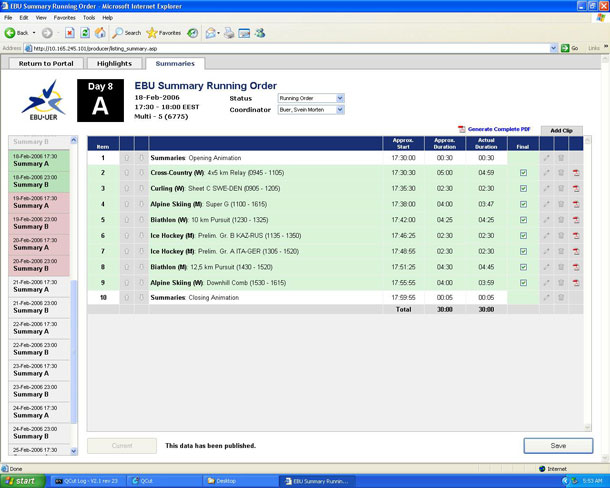Open the Tools menu
The image size is (610, 488).
pos(89,18)
